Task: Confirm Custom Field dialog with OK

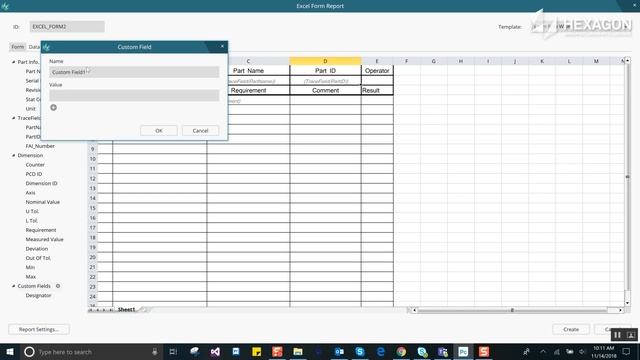Action: [159, 131]
